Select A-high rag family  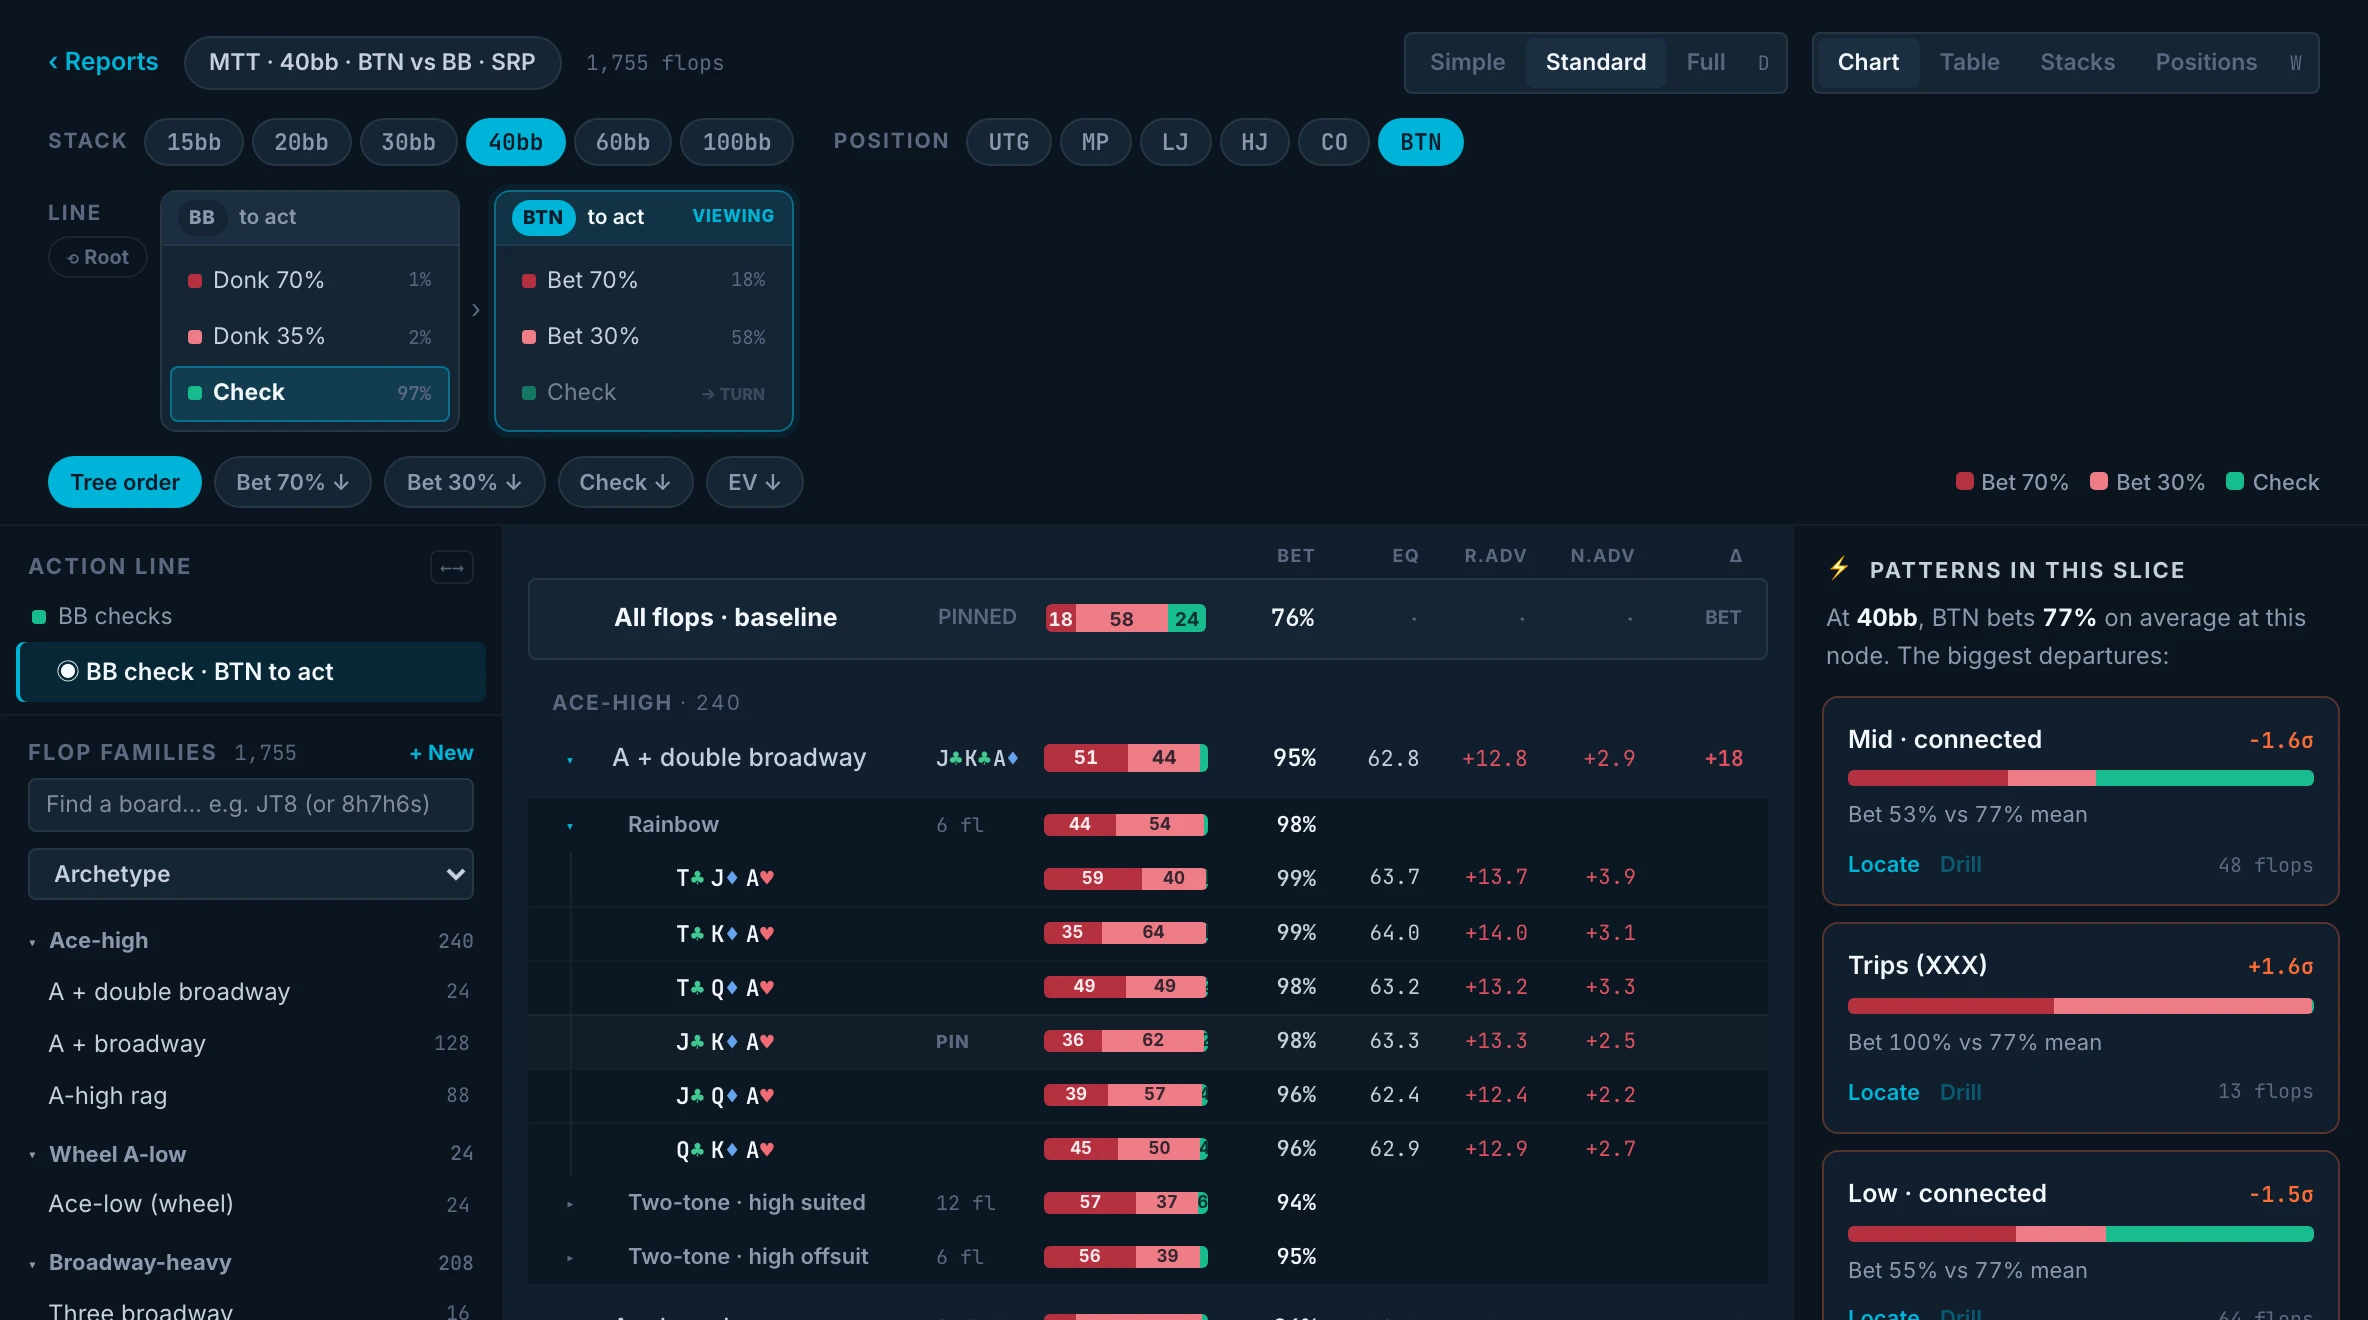[251, 1096]
